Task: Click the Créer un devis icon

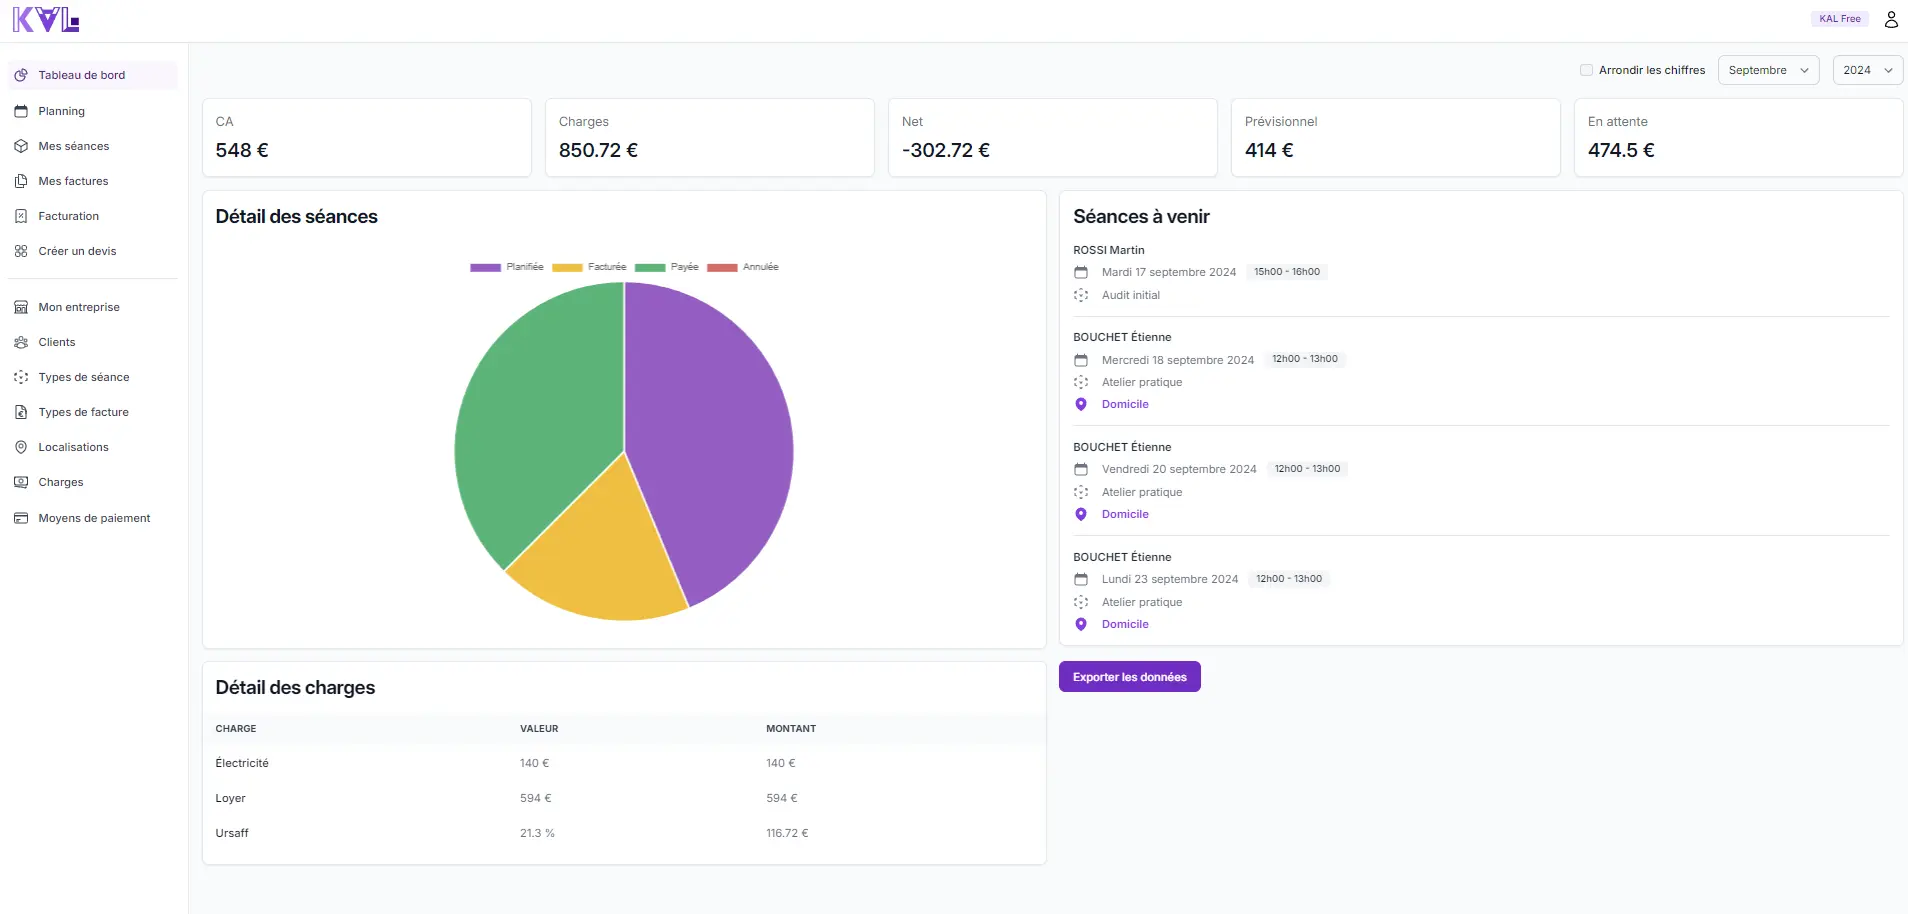Action: click(x=21, y=251)
